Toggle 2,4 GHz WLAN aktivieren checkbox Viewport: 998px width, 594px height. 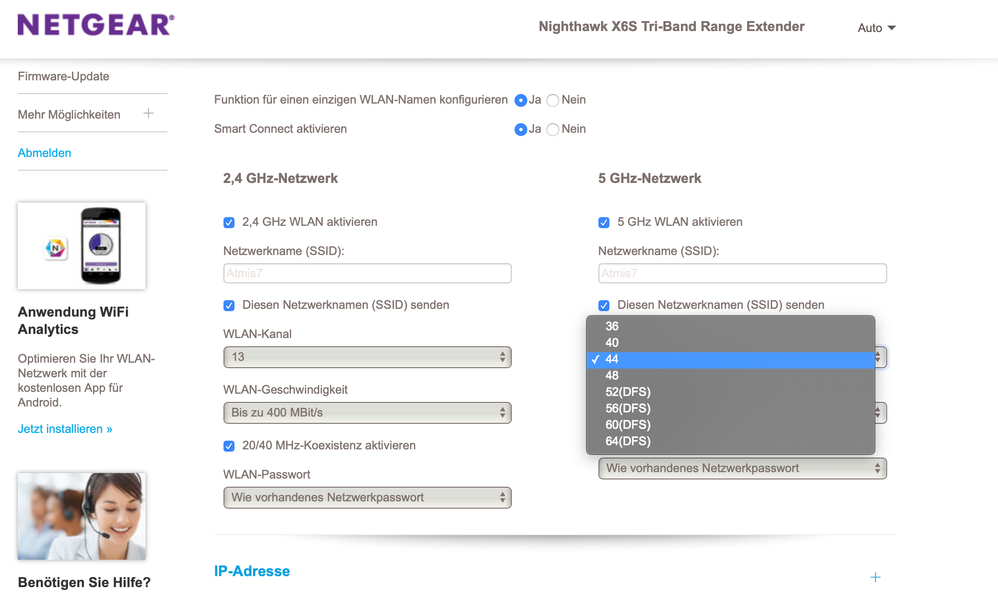(229, 222)
